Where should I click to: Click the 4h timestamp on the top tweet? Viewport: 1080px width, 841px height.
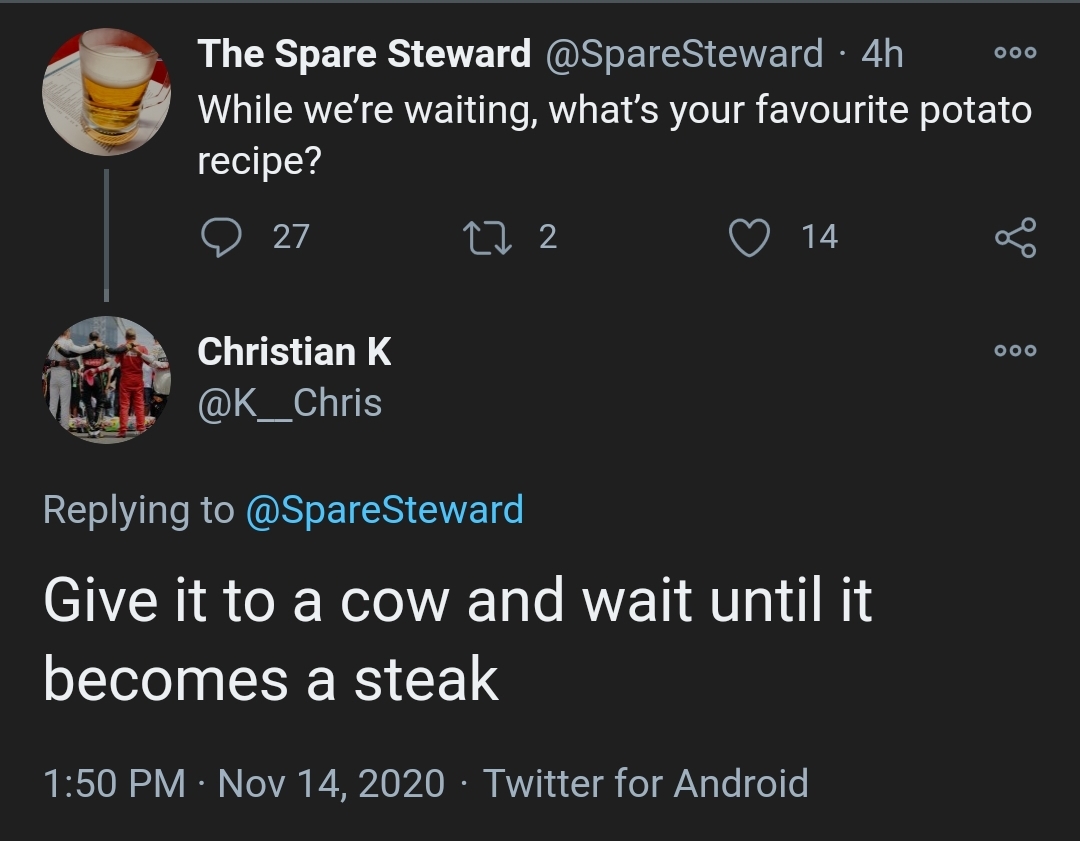[x=882, y=54]
